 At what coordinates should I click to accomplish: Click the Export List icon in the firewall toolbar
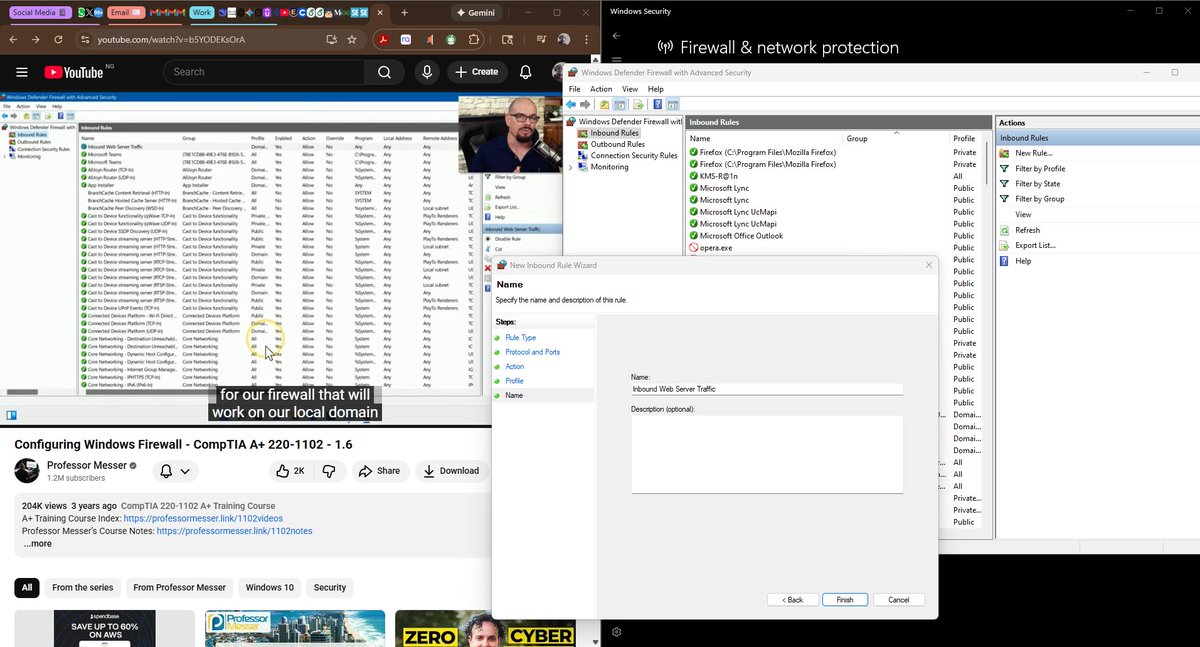[x=638, y=104]
